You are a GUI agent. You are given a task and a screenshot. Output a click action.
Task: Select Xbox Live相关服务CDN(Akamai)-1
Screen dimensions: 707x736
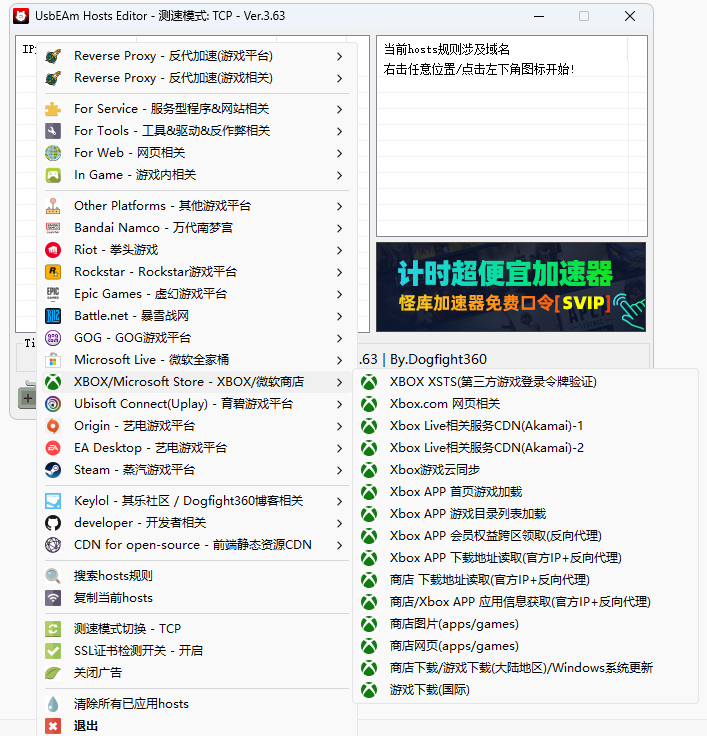tap(525, 426)
